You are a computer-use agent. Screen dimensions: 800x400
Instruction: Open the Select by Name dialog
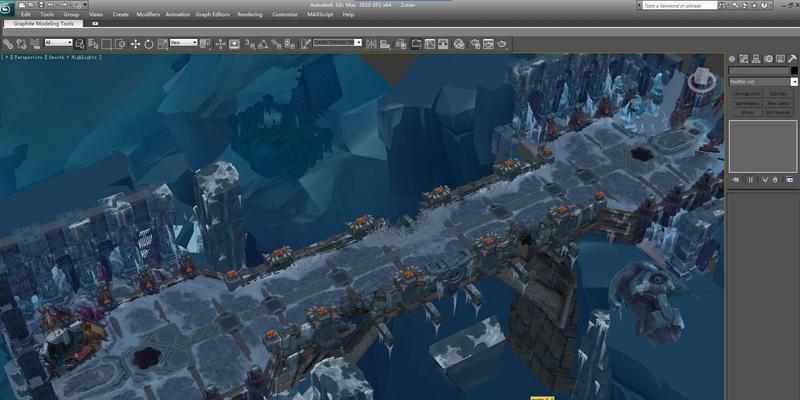tap(93, 44)
